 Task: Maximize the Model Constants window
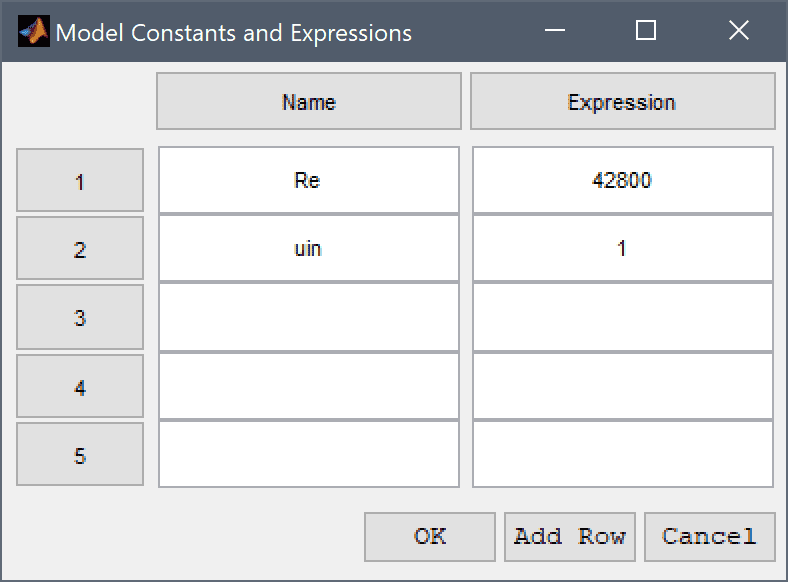pyautogui.click(x=646, y=31)
